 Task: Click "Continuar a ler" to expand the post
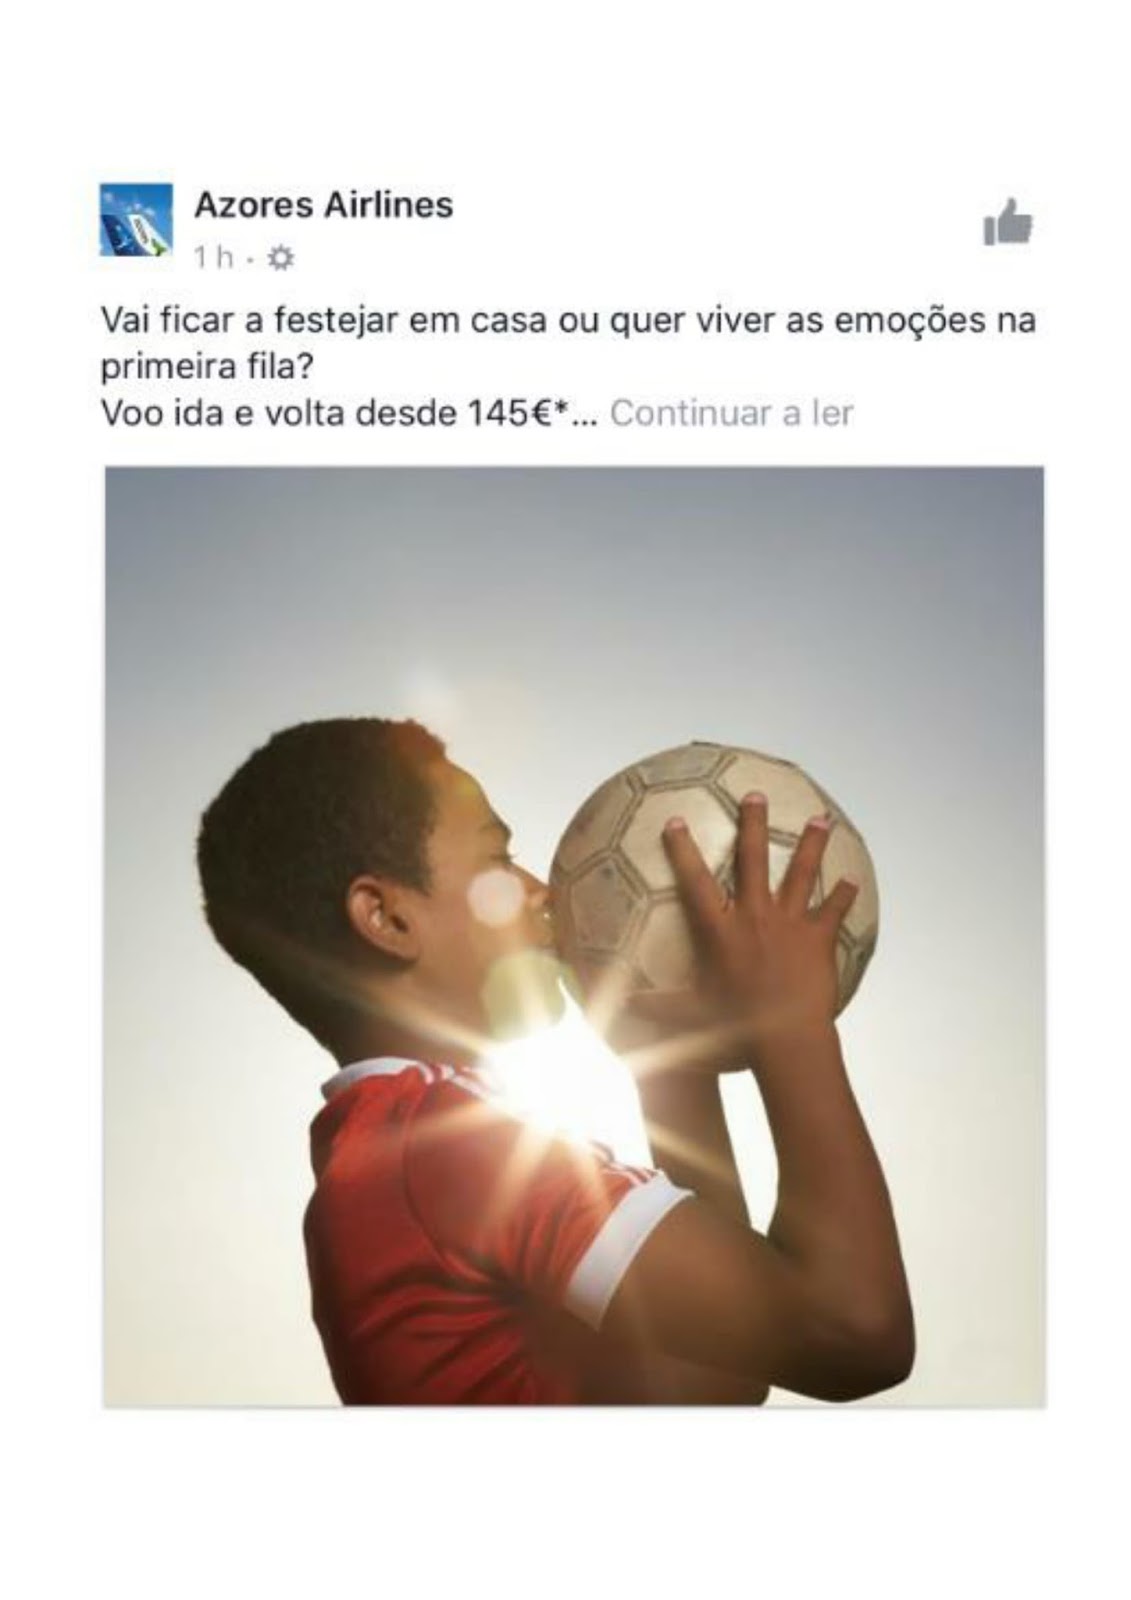tap(731, 413)
